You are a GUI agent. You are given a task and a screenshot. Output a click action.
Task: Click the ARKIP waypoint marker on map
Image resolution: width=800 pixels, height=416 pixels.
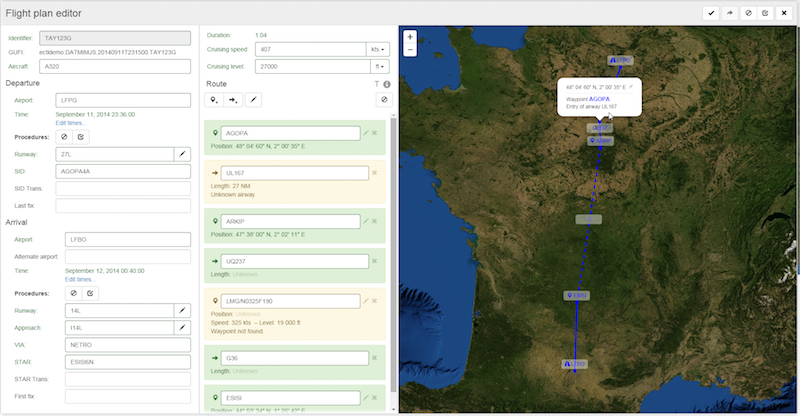(601, 140)
